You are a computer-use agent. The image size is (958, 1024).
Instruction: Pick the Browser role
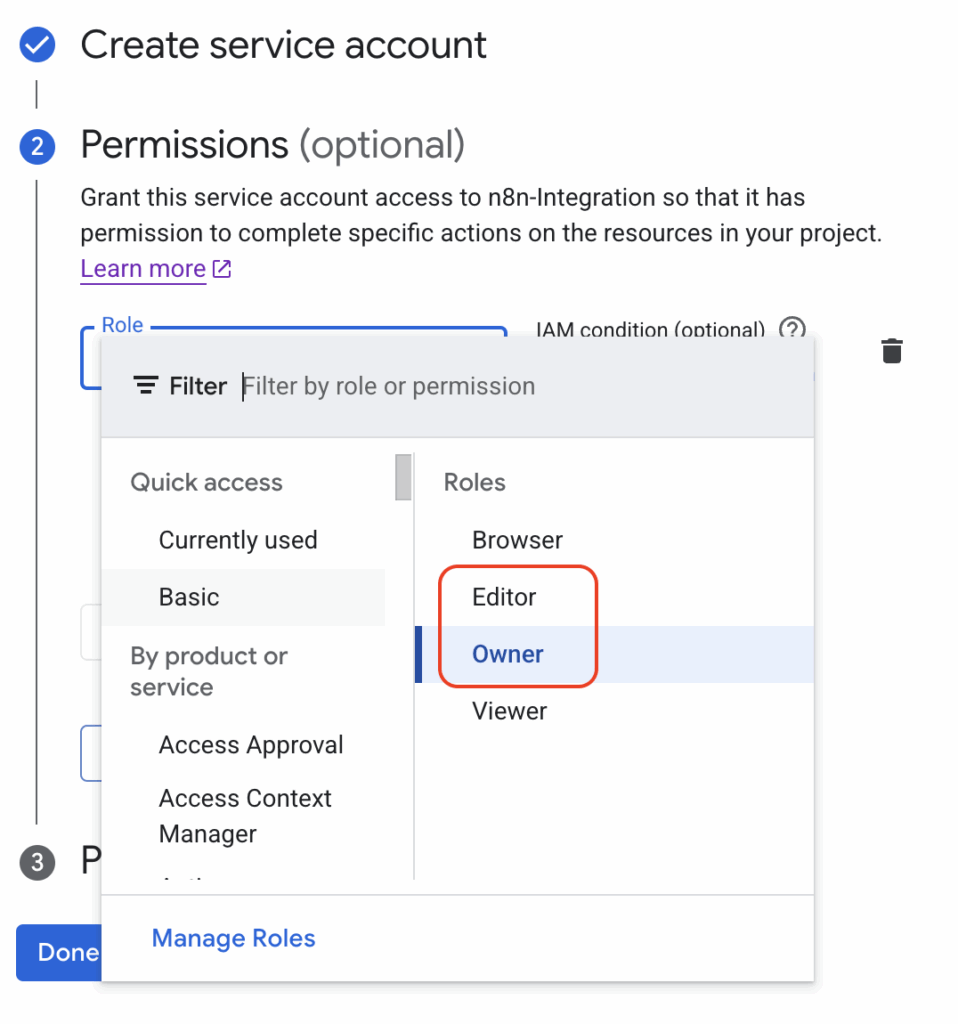pyautogui.click(x=517, y=540)
